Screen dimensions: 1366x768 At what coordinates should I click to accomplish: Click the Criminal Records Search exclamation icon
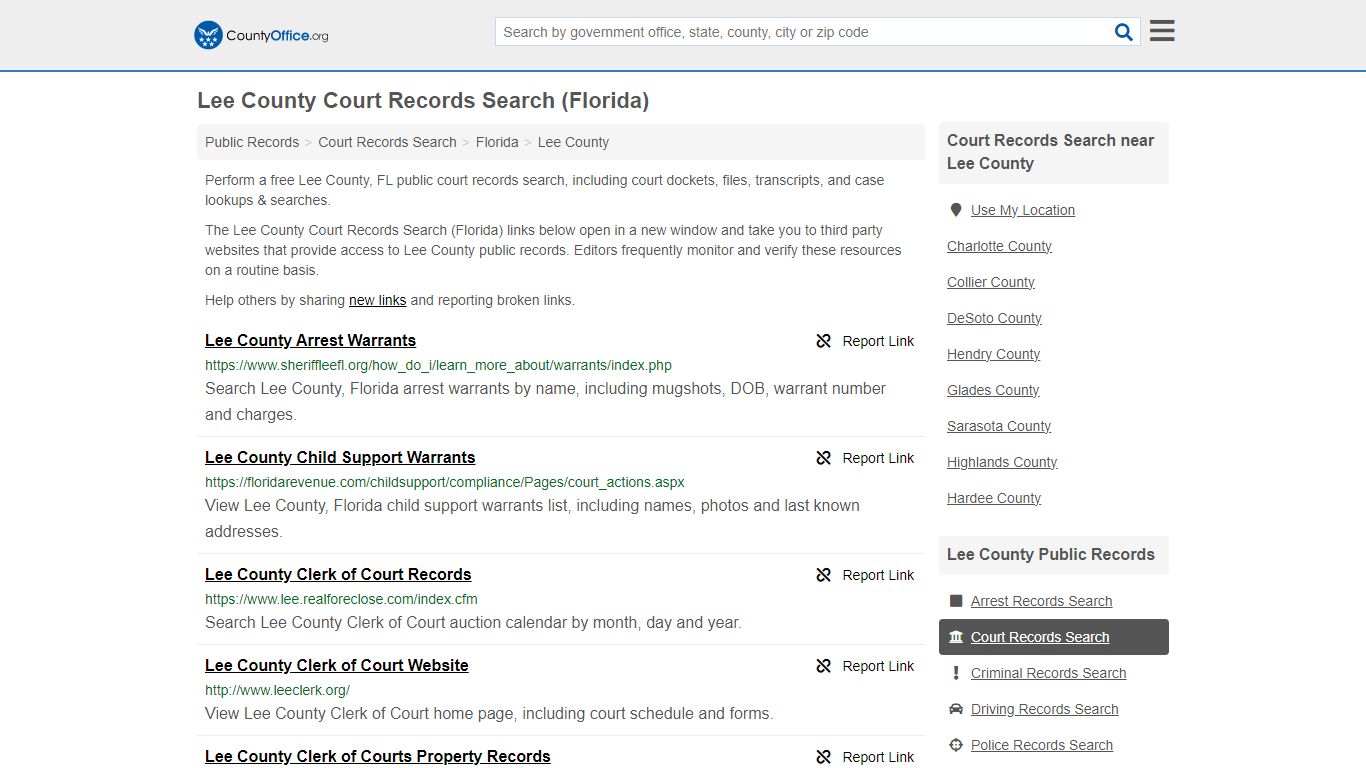pos(956,673)
